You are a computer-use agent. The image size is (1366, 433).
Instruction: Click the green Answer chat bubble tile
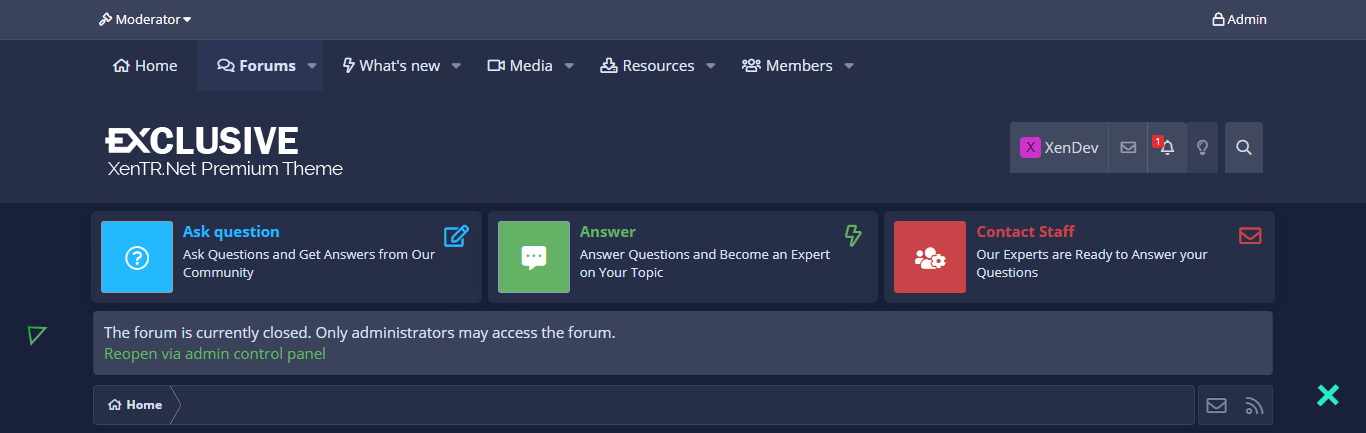pos(534,257)
